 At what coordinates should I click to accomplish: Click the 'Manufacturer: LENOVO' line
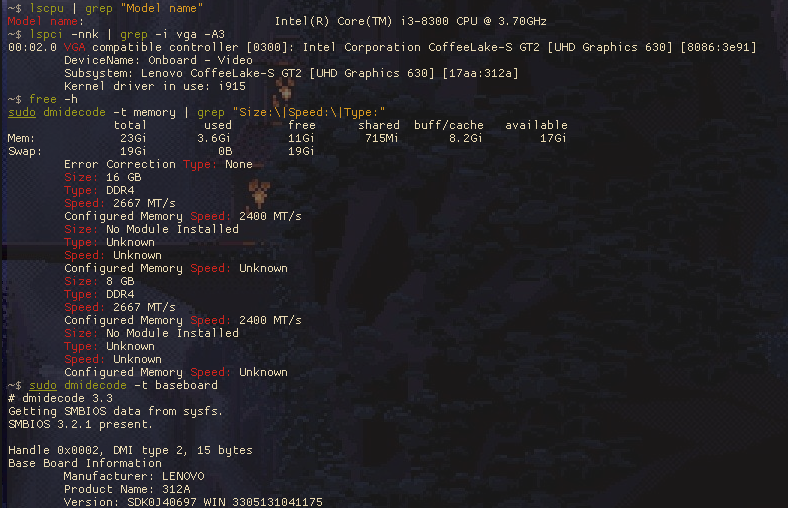[x=134, y=476]
